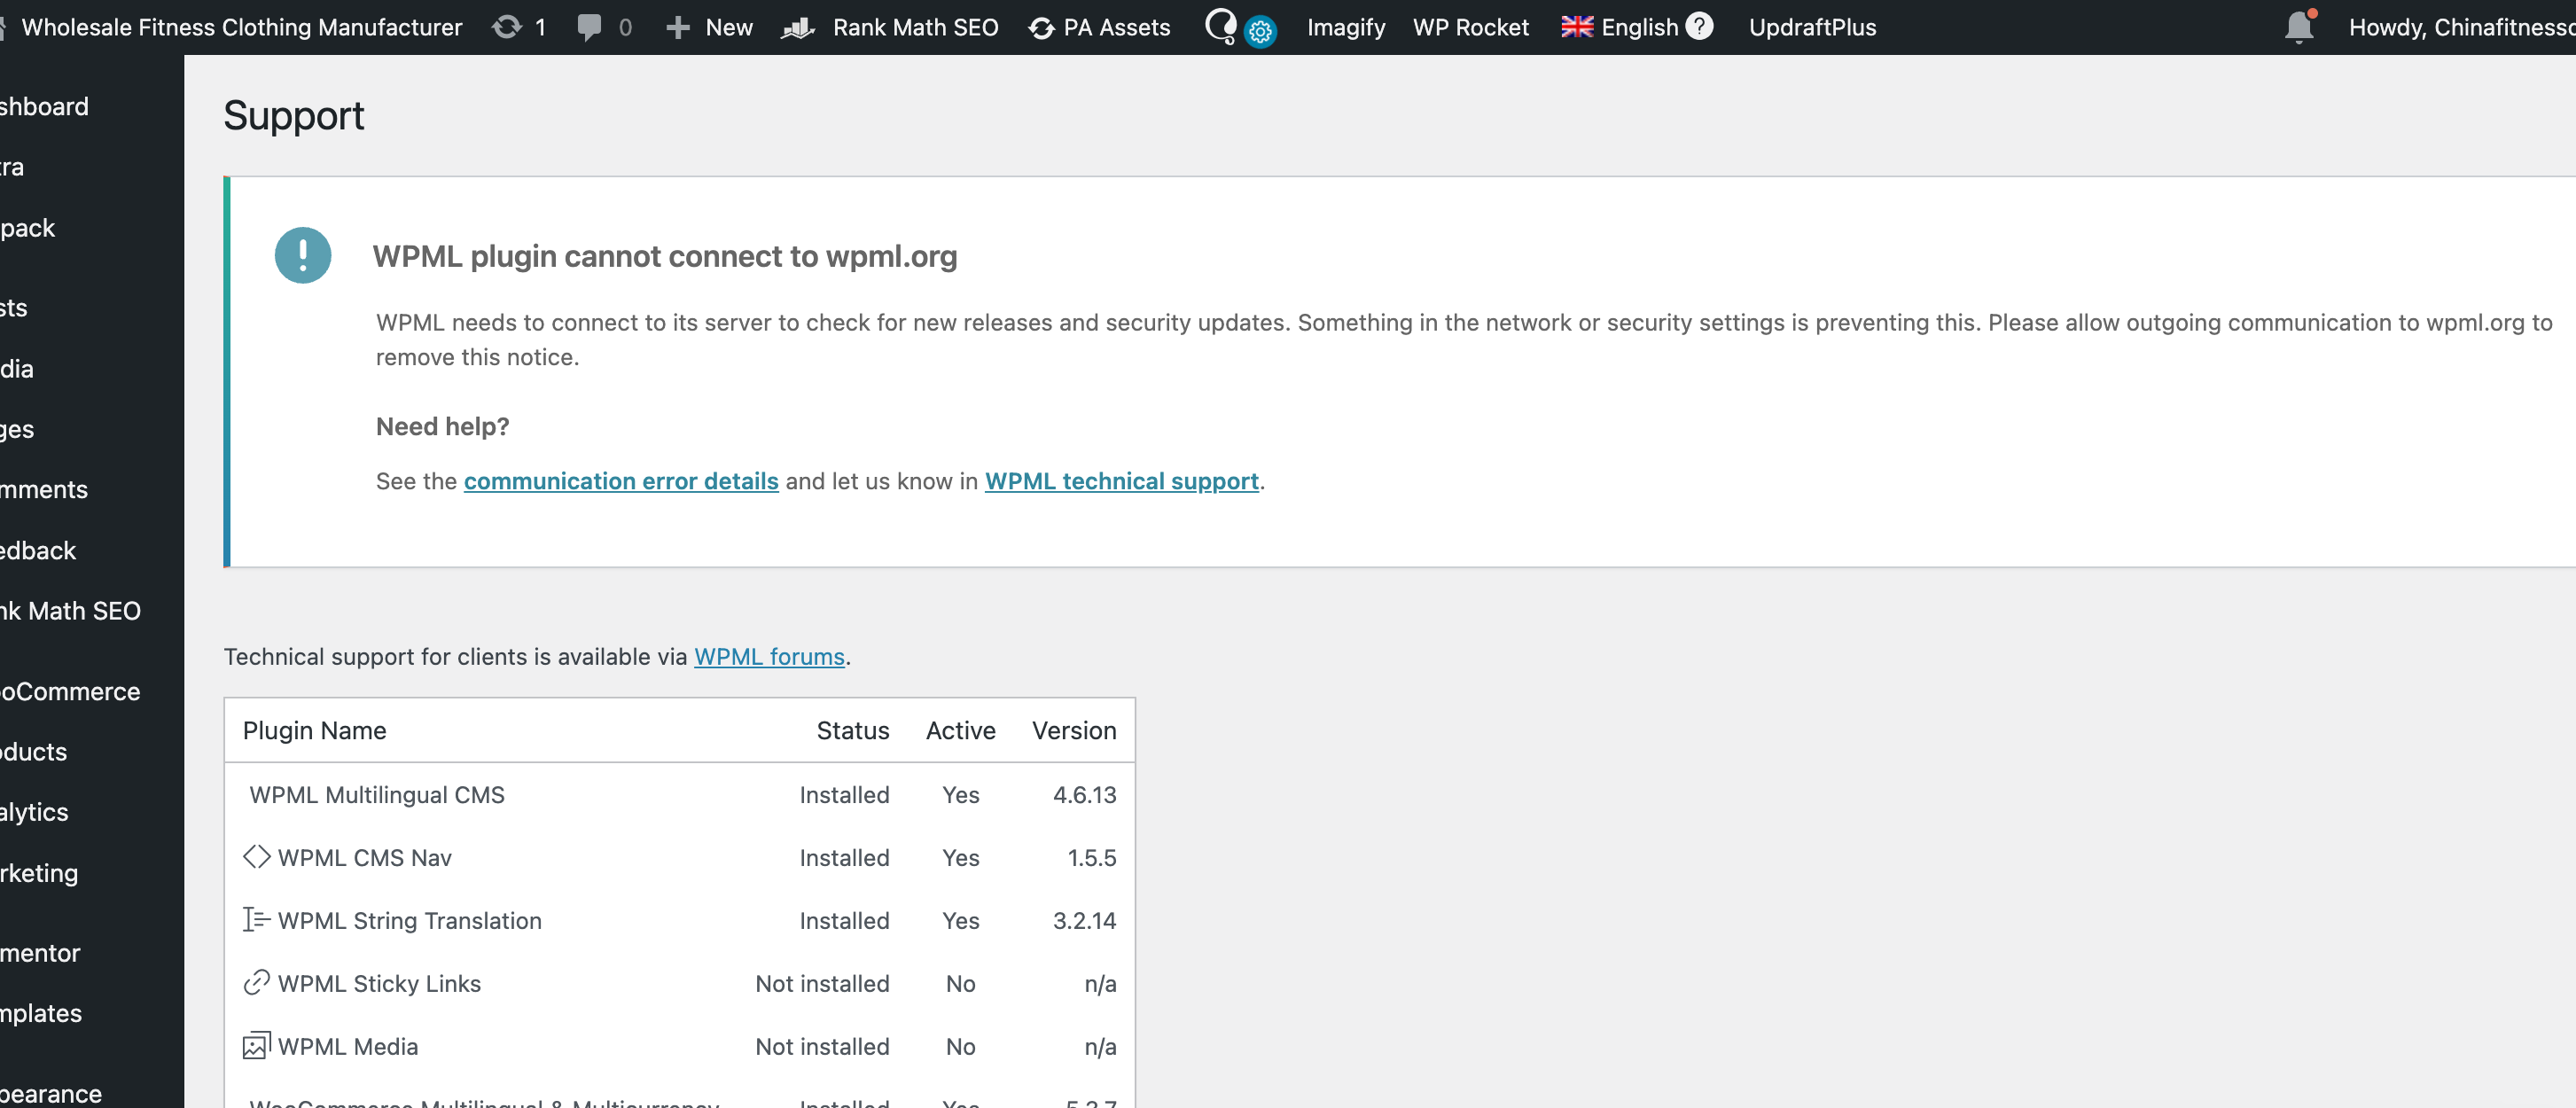2576x1108 pixels.
Task: Open WPML technical support link
Action: pos(1121,481)
